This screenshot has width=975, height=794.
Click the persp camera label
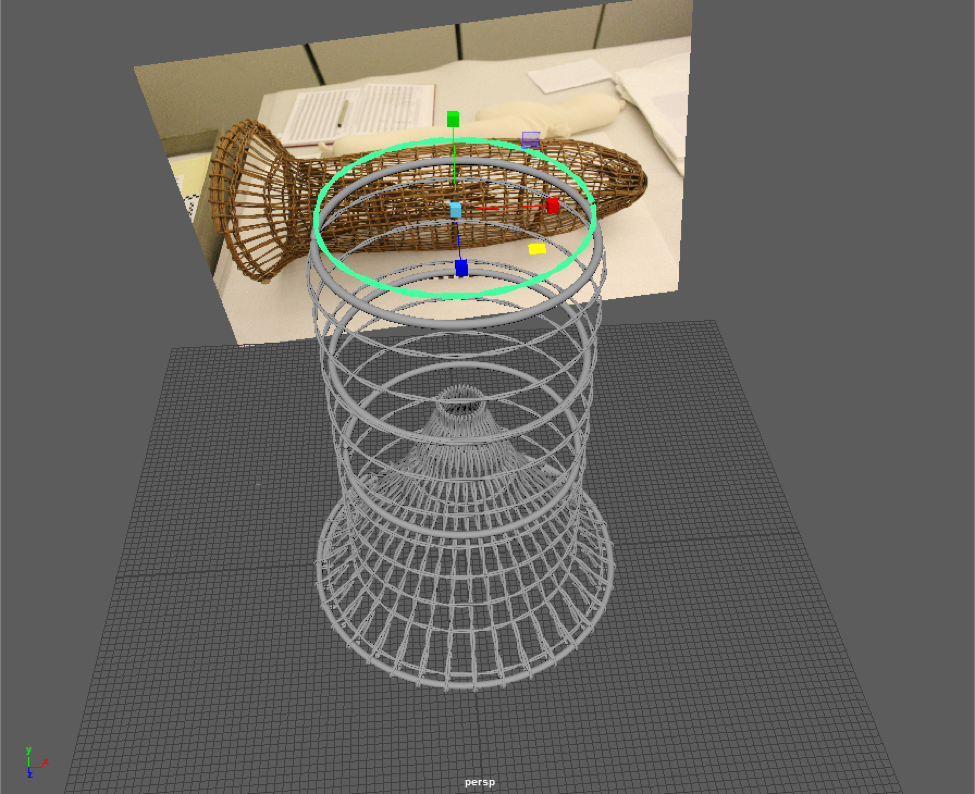480,782
